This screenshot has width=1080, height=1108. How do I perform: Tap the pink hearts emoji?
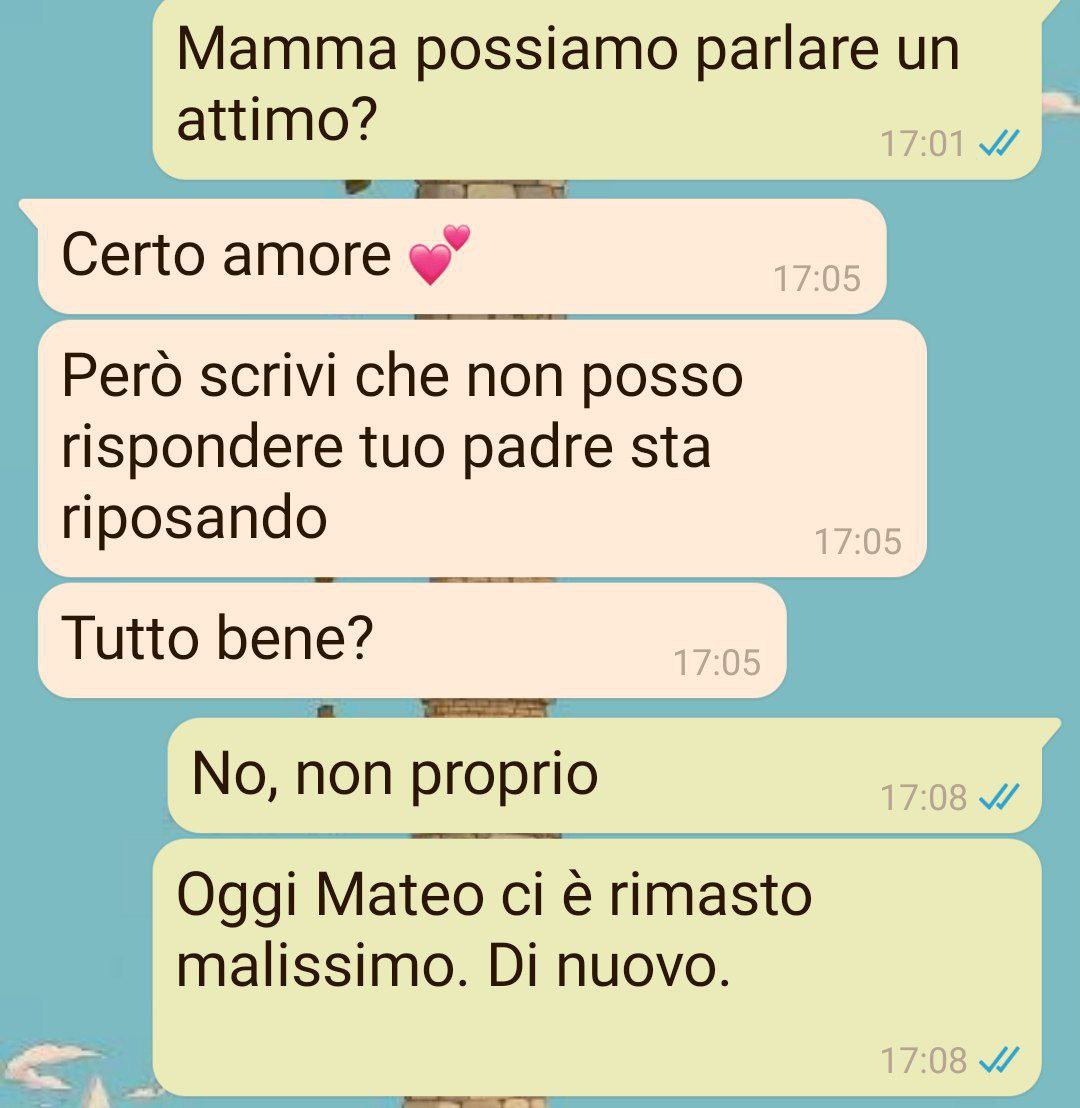[x=439, y=254]
